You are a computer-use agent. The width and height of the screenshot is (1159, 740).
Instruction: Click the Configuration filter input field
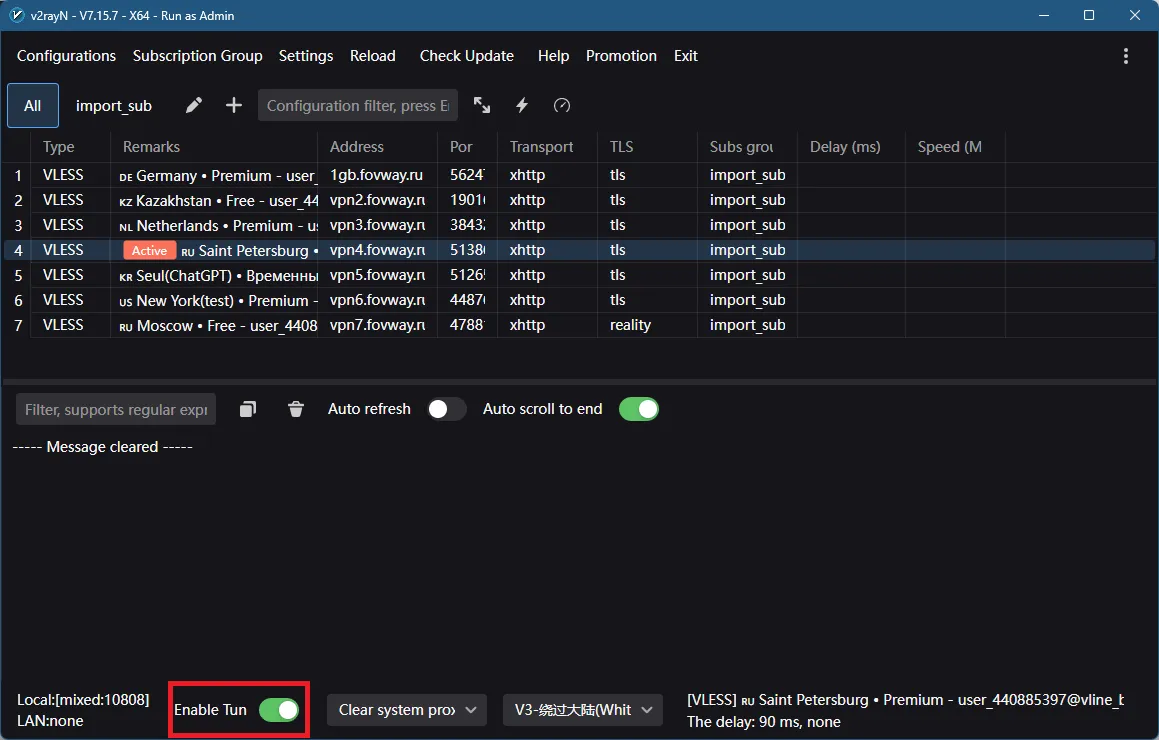point(357,106)
